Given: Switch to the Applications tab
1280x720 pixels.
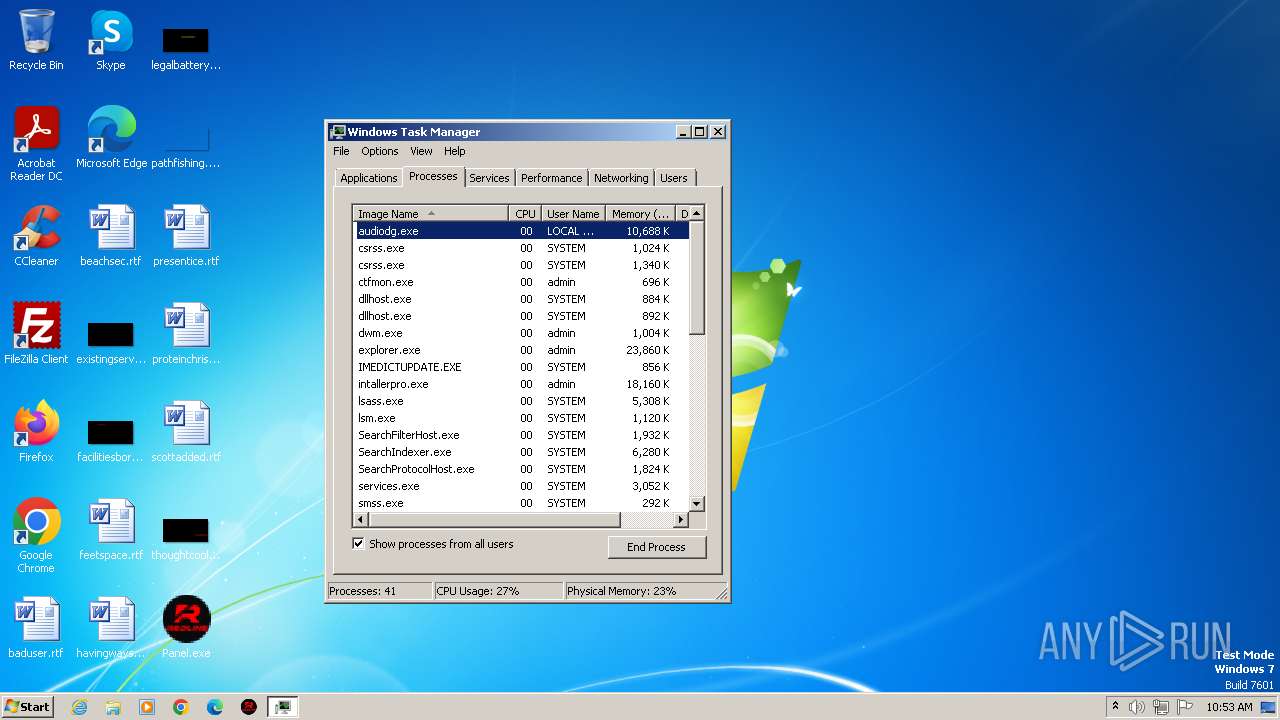Looking at the screenshot, I should 369,178.
